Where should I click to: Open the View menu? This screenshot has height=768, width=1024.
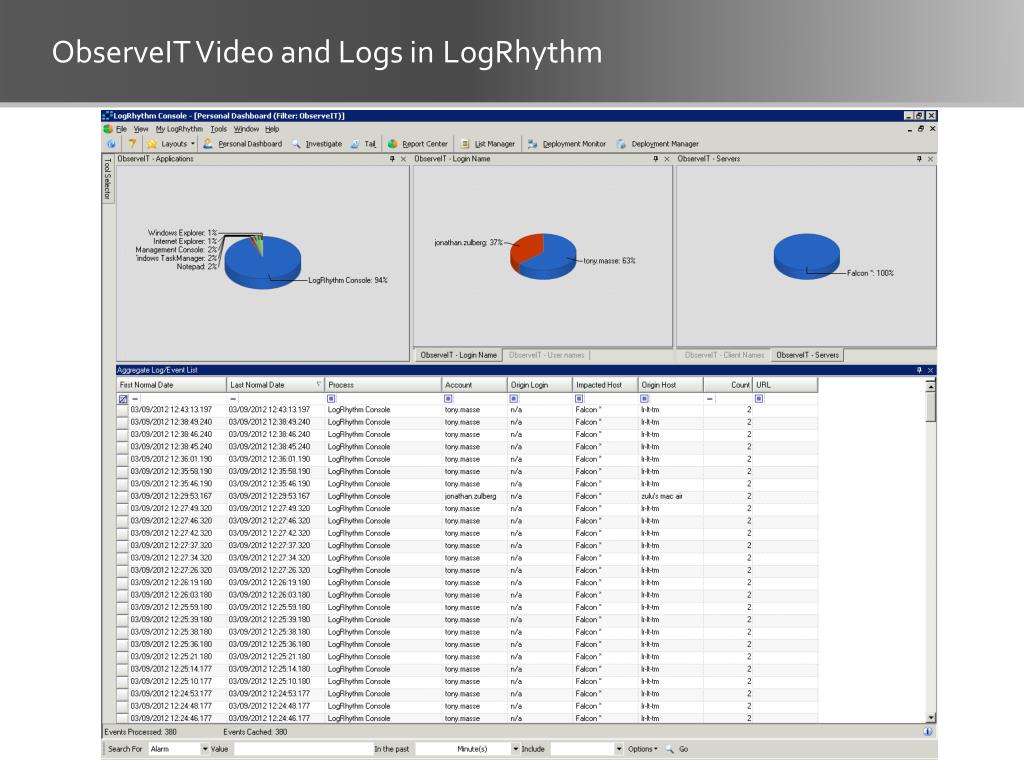(141, 129)
